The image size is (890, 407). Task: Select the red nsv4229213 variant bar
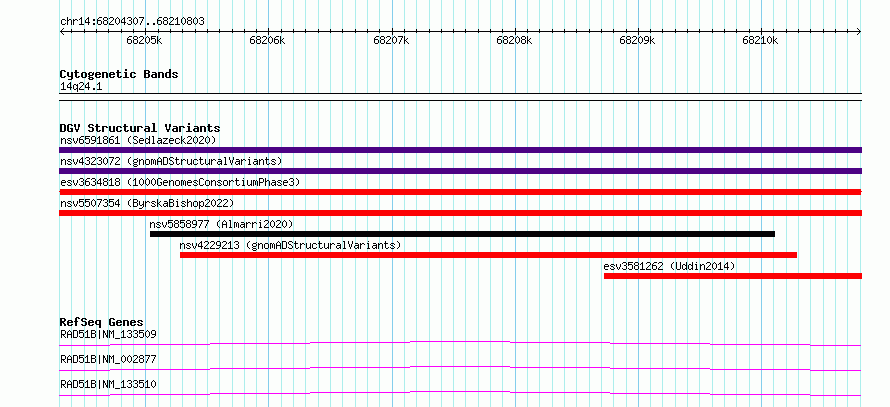coord(488,255)
